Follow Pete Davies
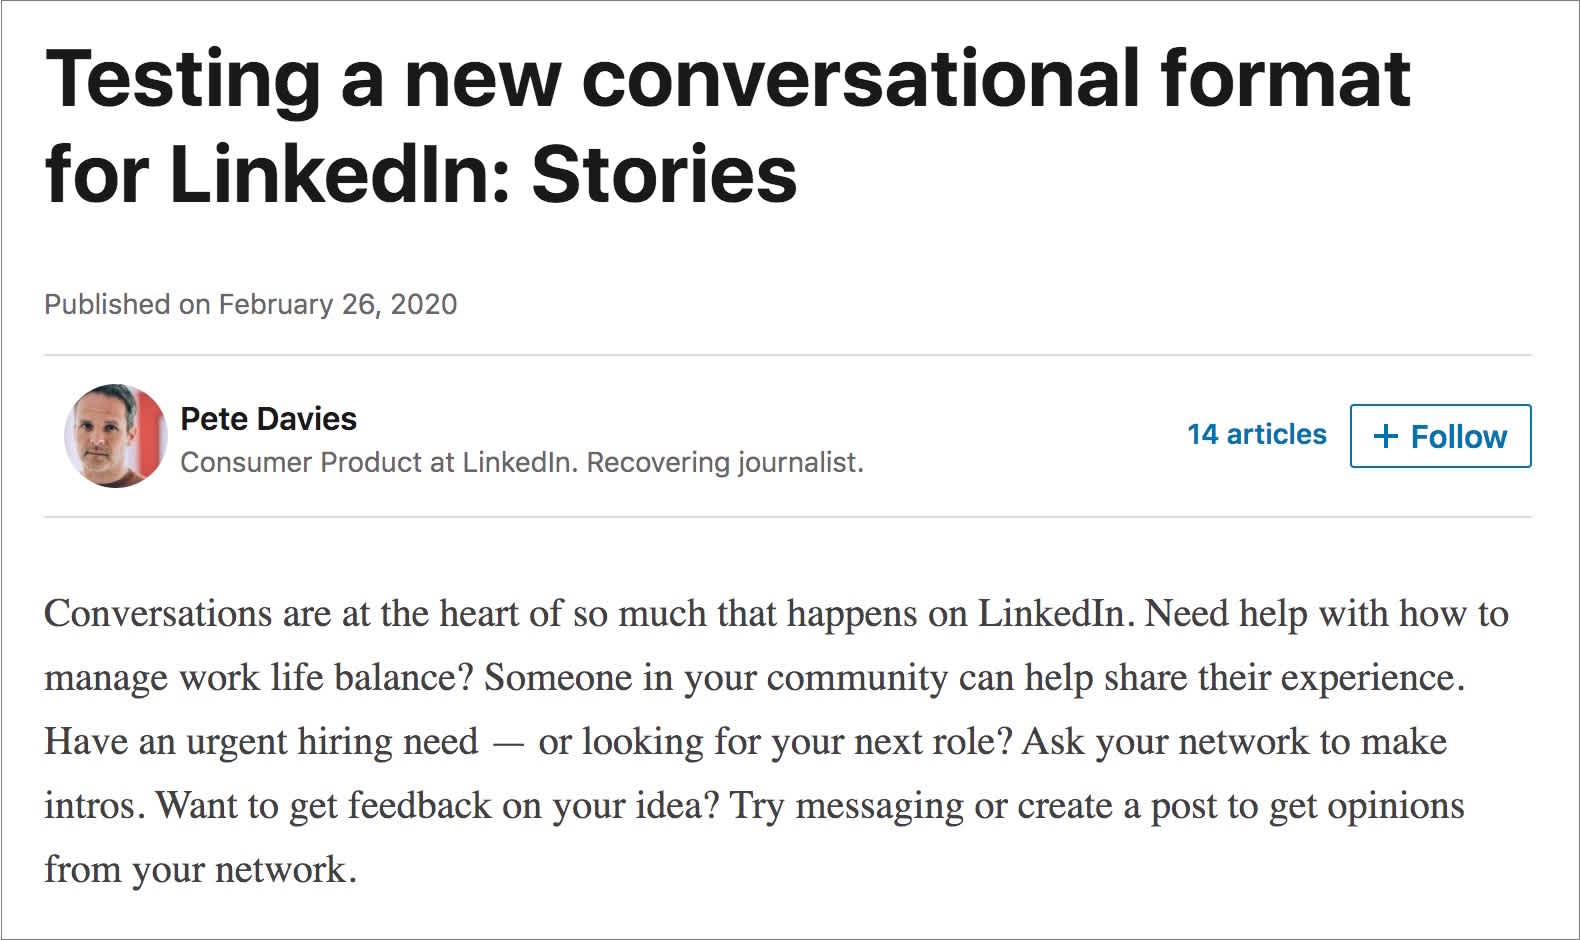The height and width of the screenshot is (940, 1580). [1440, 436]
